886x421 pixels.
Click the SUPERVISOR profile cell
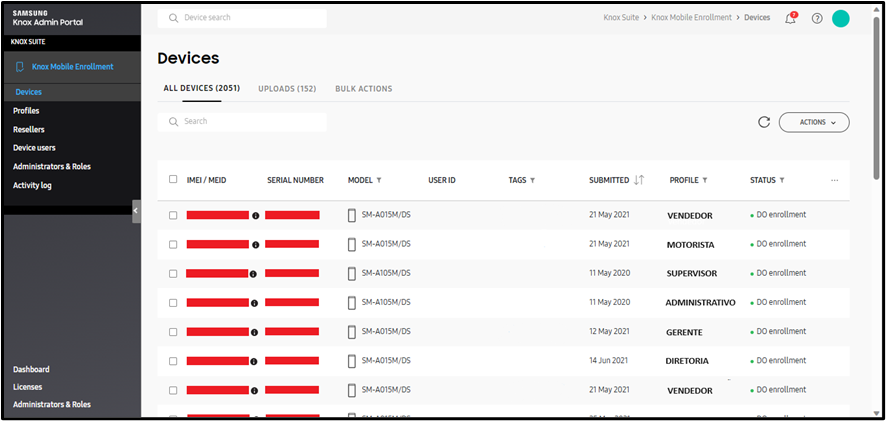click(692, 274)
